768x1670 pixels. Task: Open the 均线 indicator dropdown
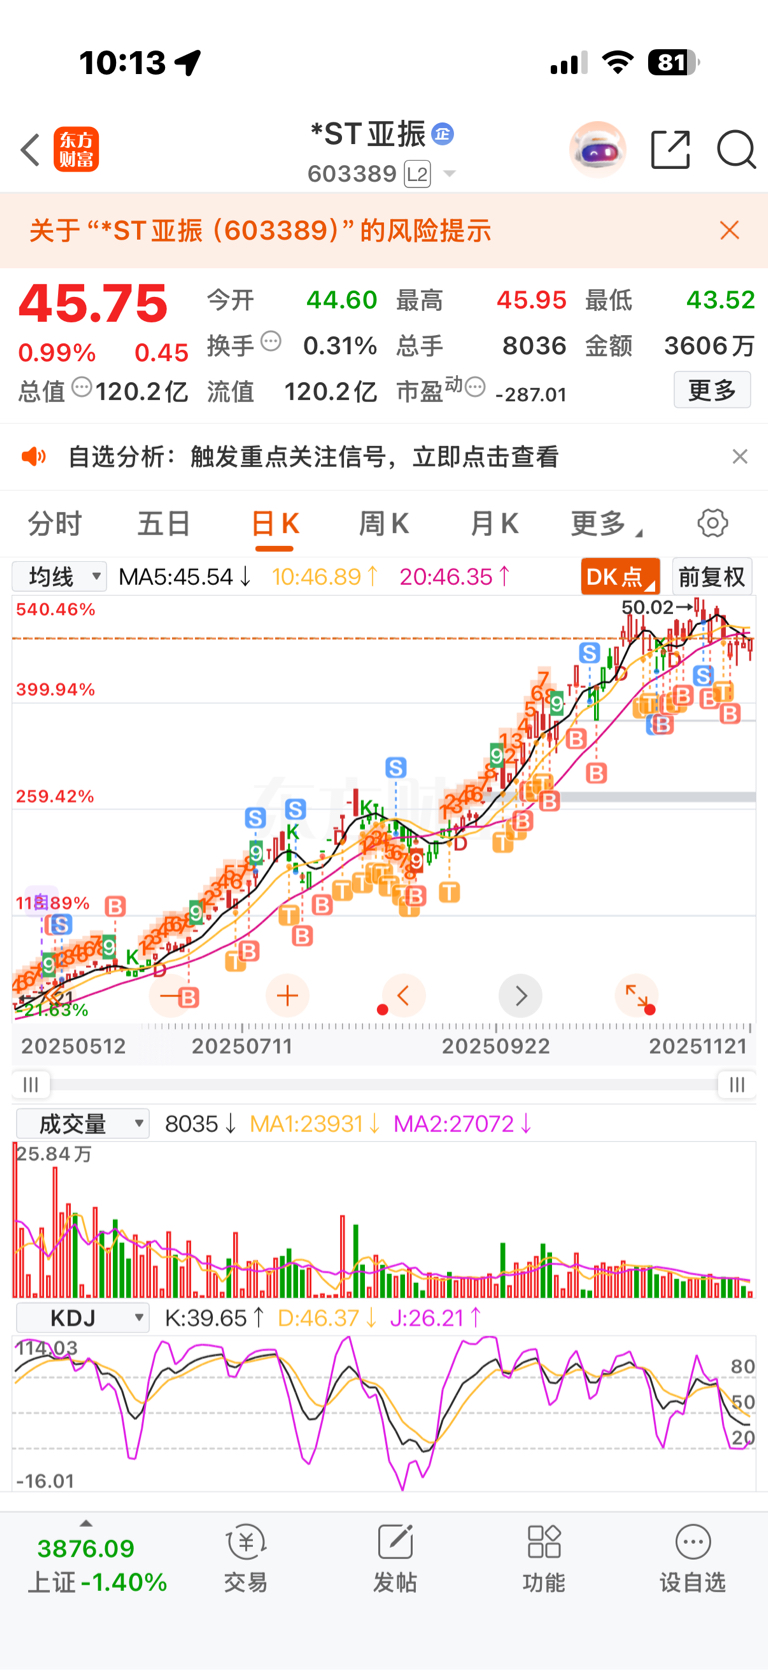pyautogui.click(x=59, y=576)
